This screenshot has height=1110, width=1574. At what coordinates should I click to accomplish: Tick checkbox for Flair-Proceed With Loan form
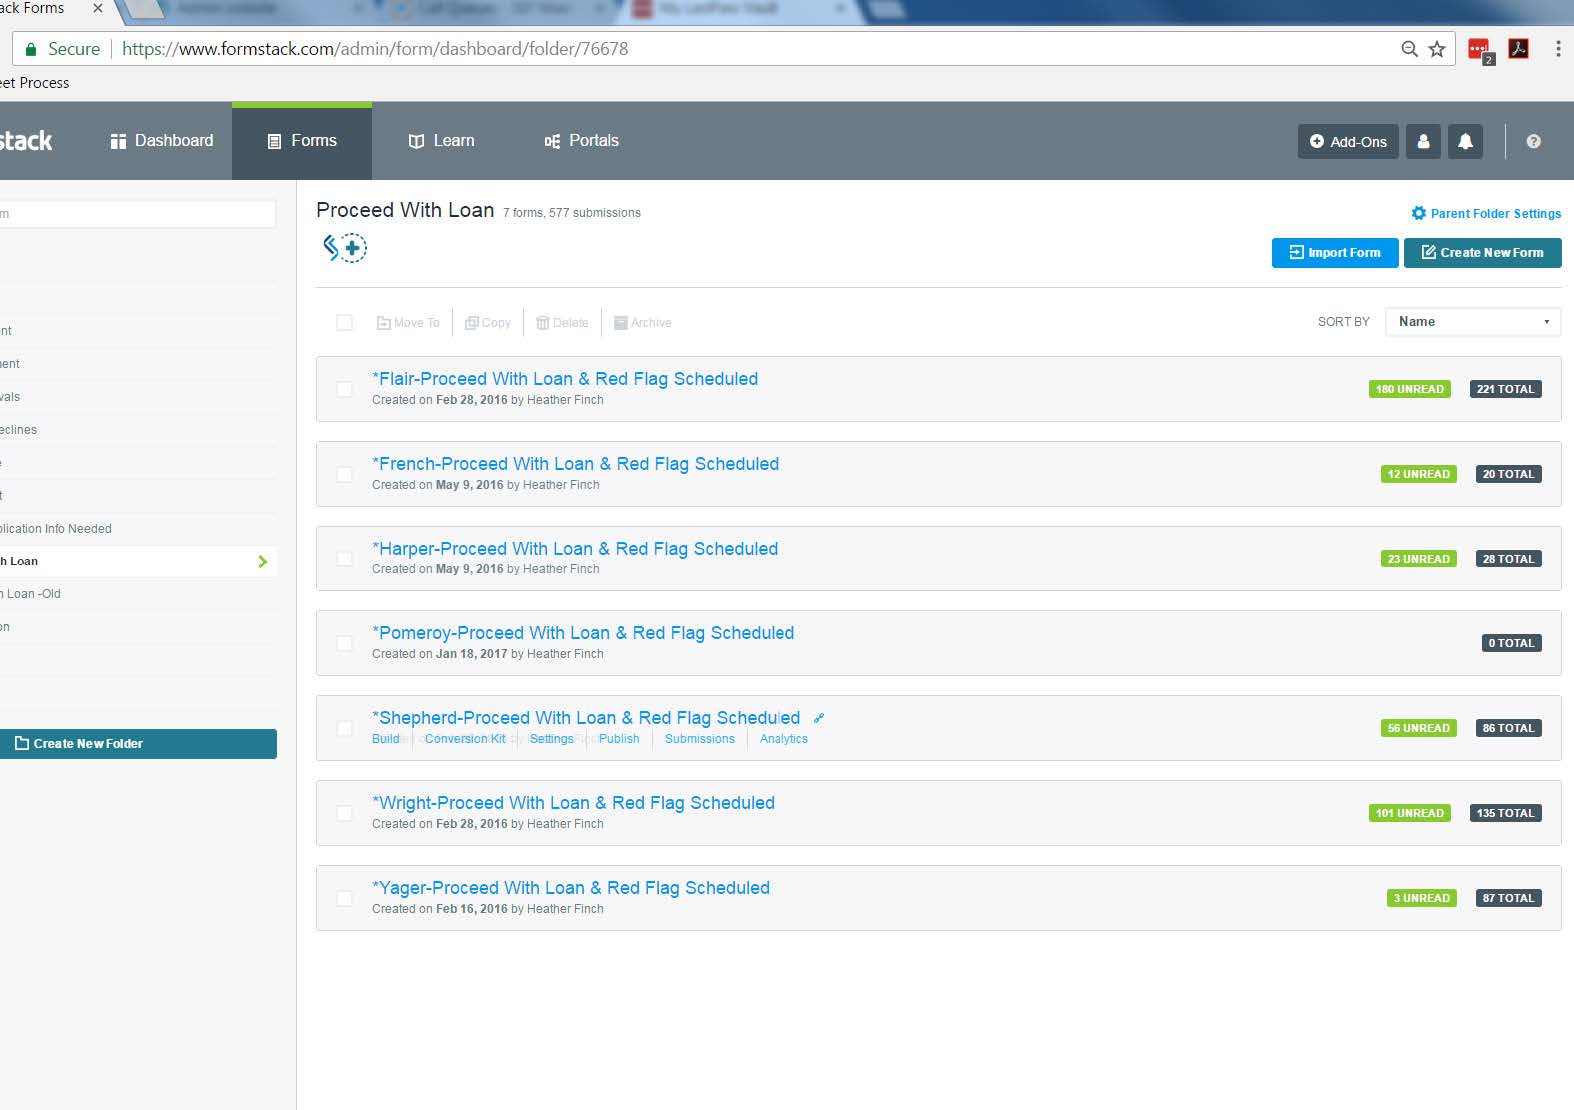[x=344, y=389]
